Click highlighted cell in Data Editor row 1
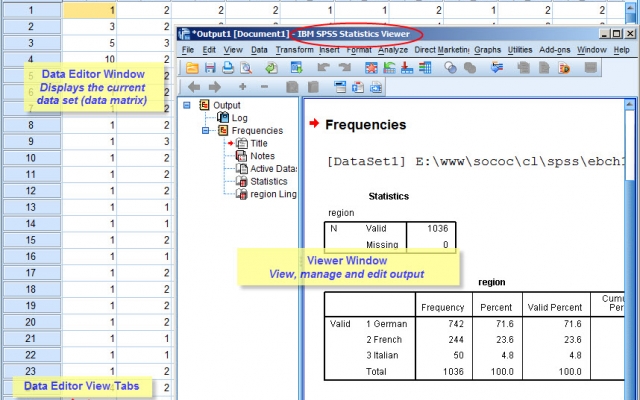640x400 pixels. 89,10
